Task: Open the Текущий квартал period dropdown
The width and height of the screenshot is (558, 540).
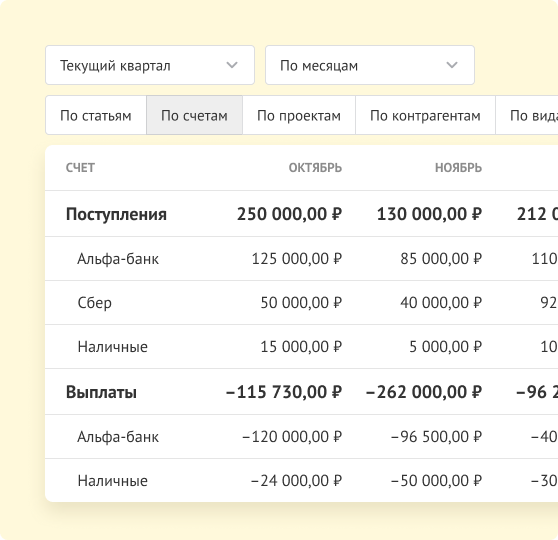Action: 150,65
